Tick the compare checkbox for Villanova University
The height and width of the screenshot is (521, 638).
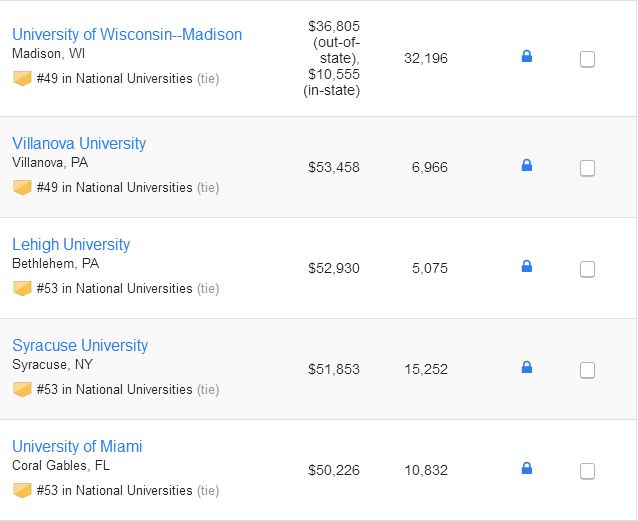[587, 168]
